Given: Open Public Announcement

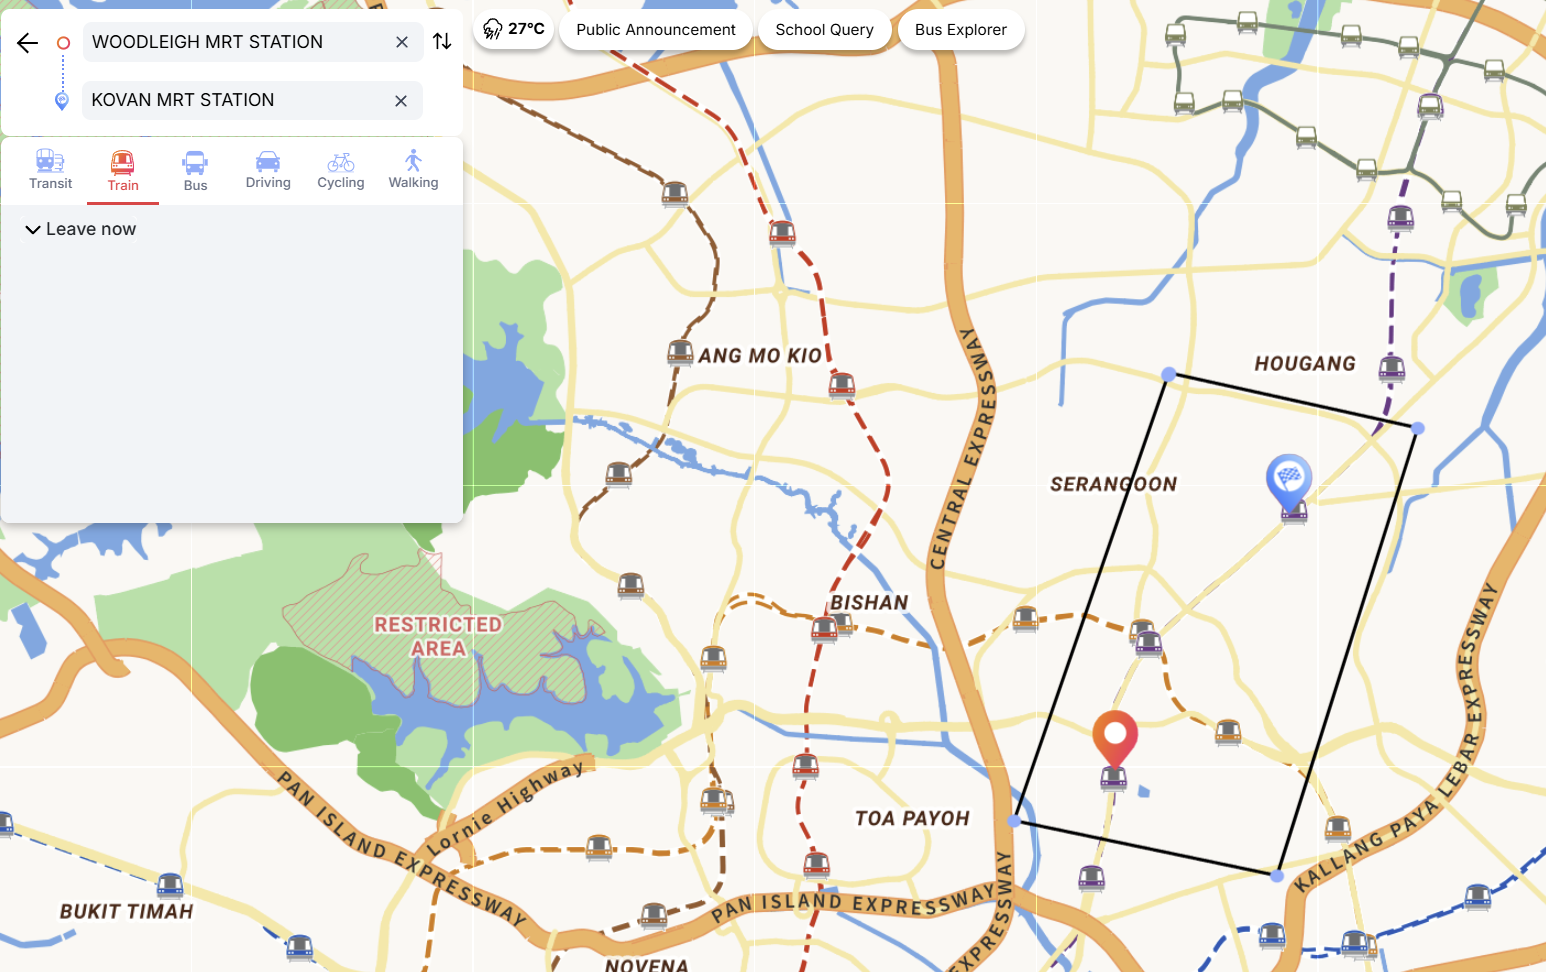Looking at the screenshot, I should point(656,30).
